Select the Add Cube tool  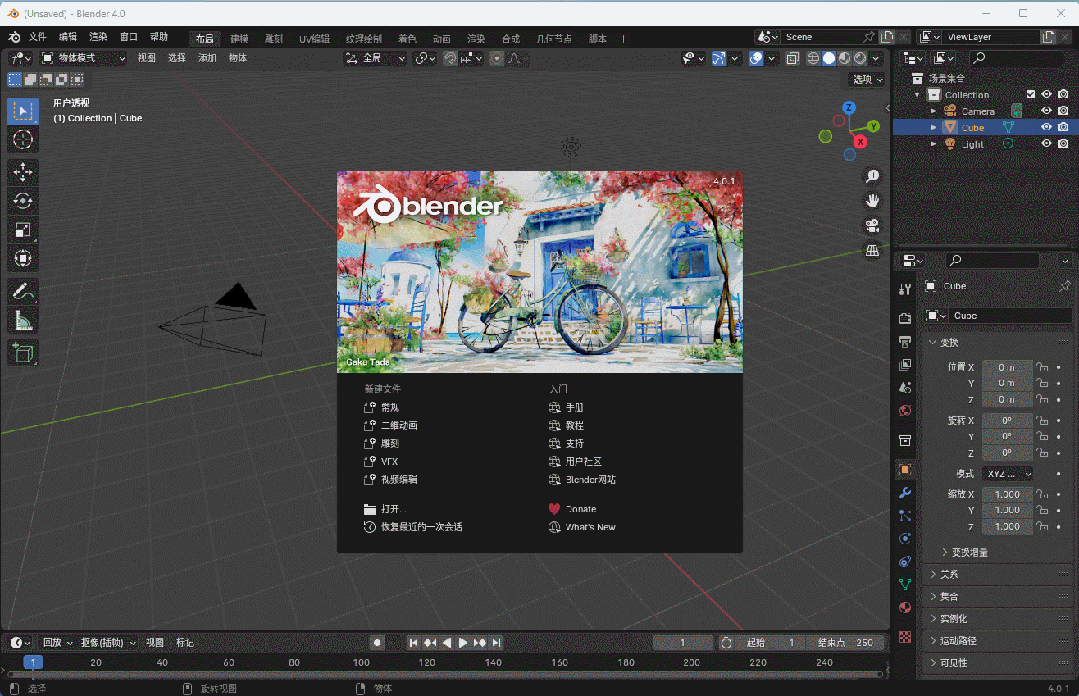(x=23, y=353)
